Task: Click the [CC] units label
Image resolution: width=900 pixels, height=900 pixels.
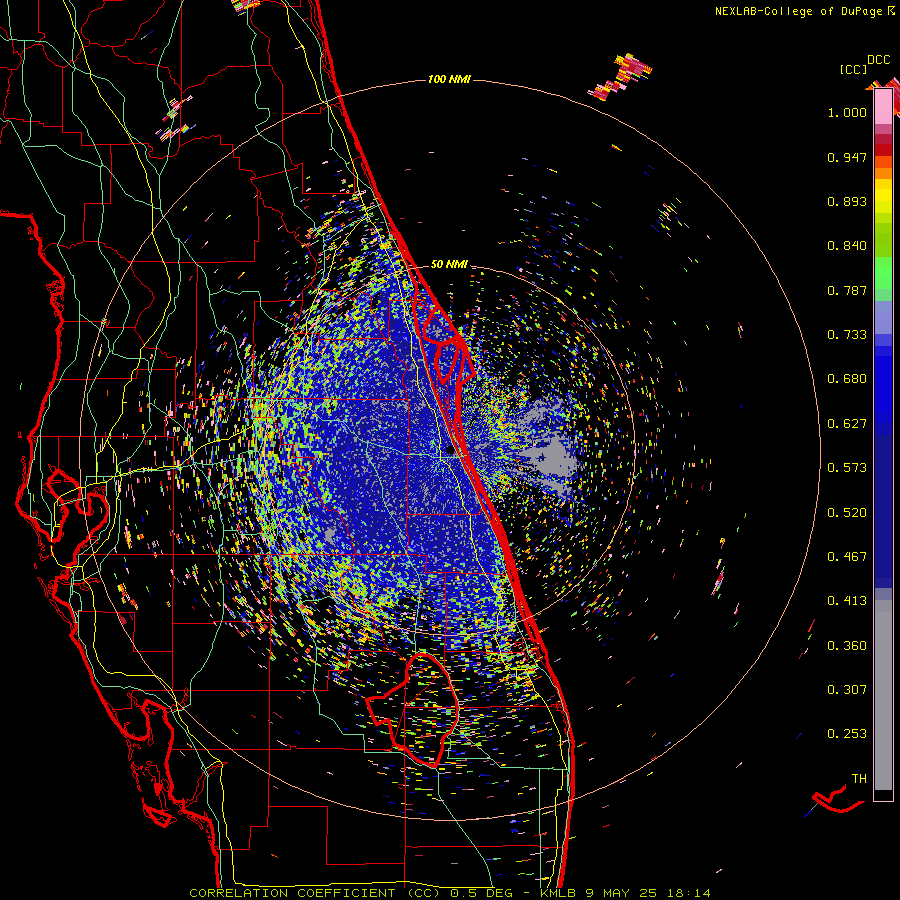Action: coord(853,69)
